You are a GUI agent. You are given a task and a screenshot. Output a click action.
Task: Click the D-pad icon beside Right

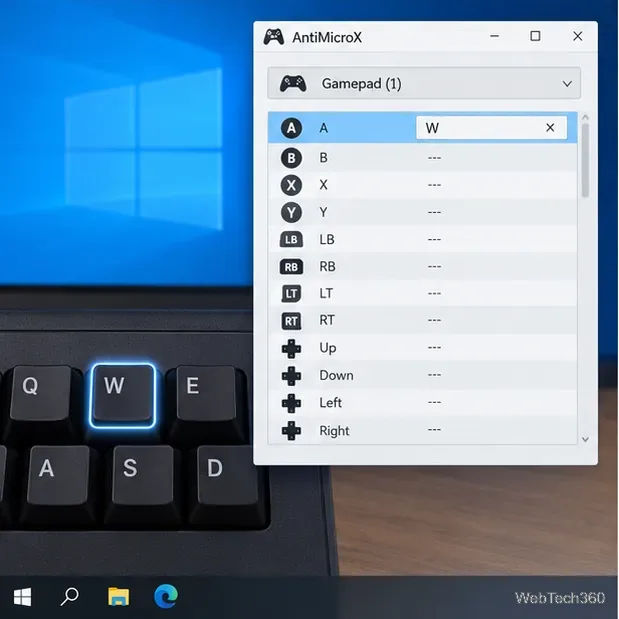coord(291,431)
